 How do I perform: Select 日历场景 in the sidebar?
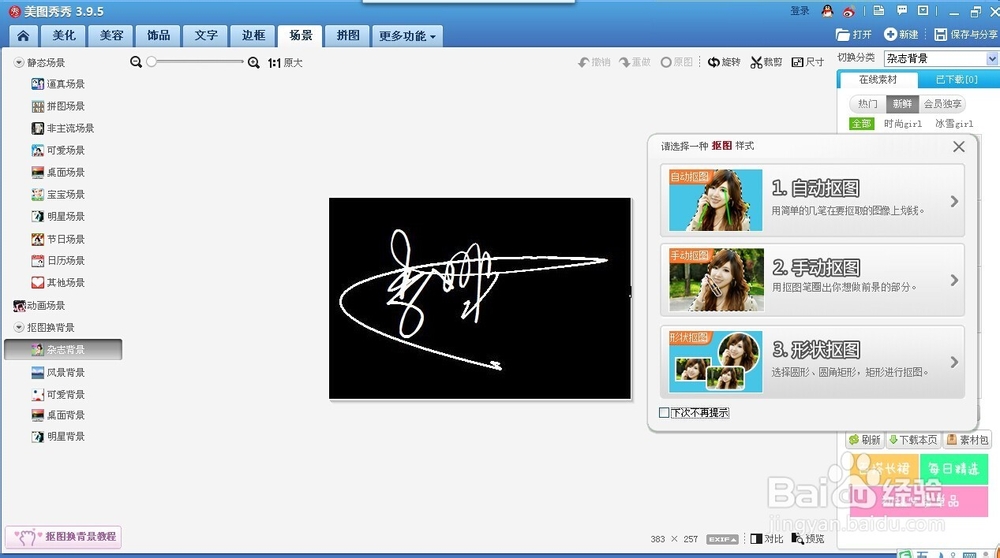click(58, 260)
